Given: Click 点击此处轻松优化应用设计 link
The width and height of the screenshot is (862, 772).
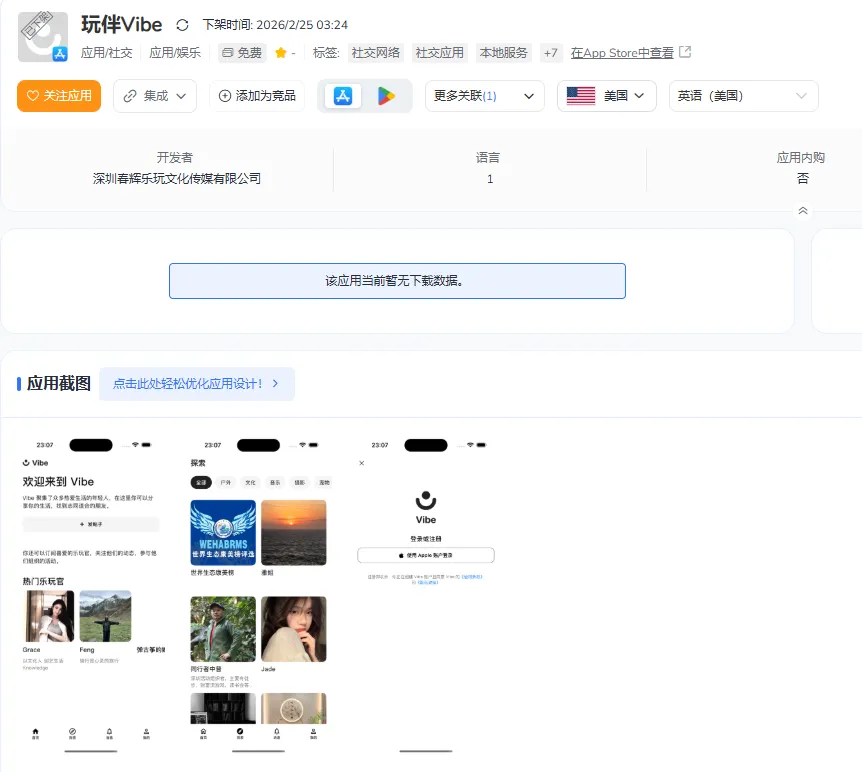Looking at the screenshot, I should pyautogui.click(x=196, y=384).
